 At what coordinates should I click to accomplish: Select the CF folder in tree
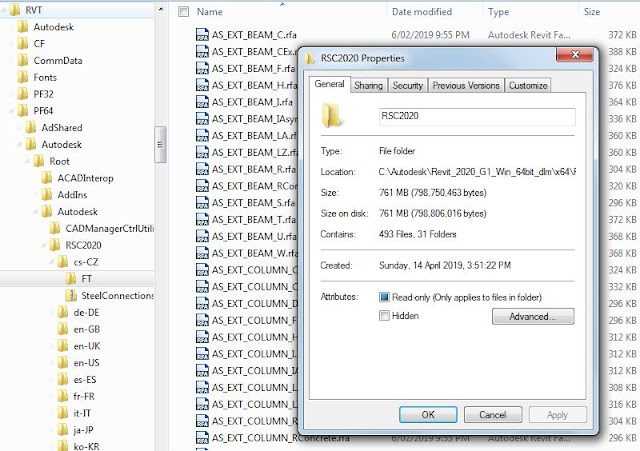tap(39, 44)
